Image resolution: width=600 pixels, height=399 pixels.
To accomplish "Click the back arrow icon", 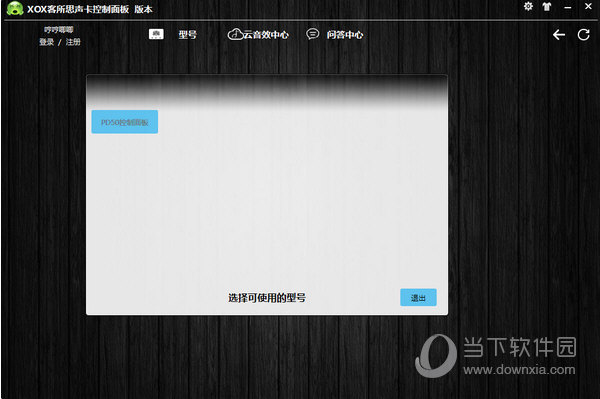I will (559, 35).
